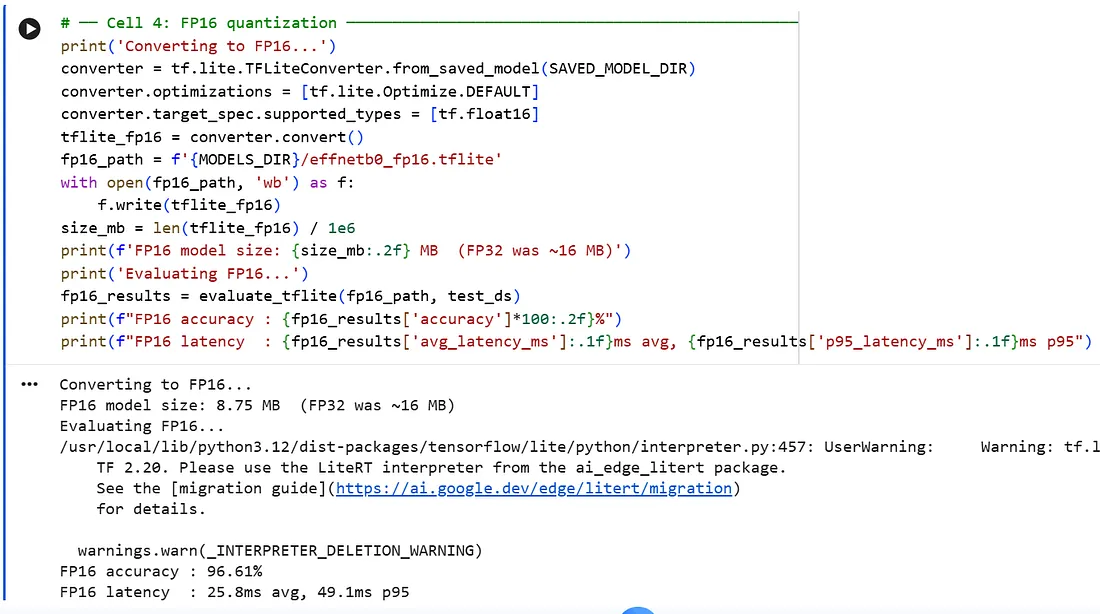Click the converter.optimizations assignment line
Screen dimensions: 1100x614
click(x=300, y=92)
